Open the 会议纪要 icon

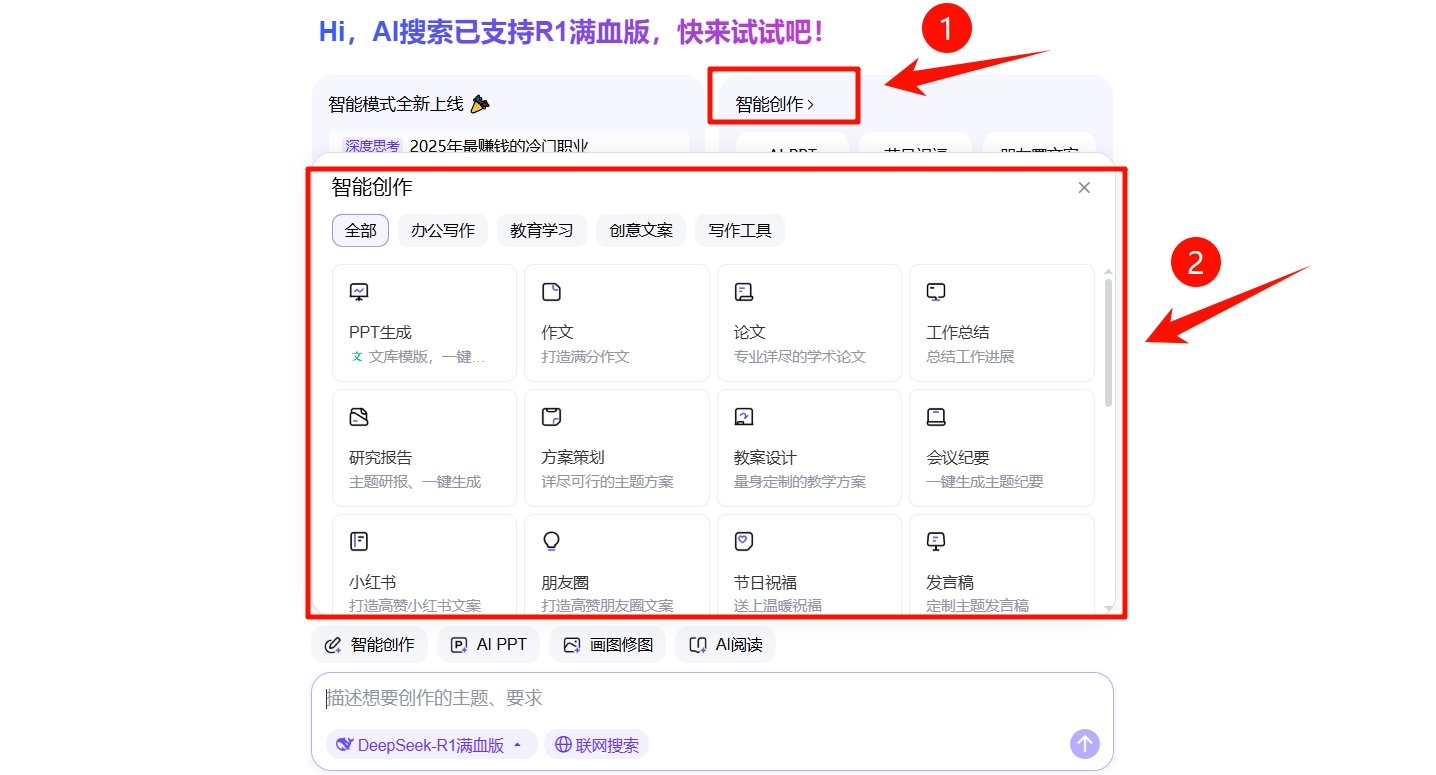[936, 417]
